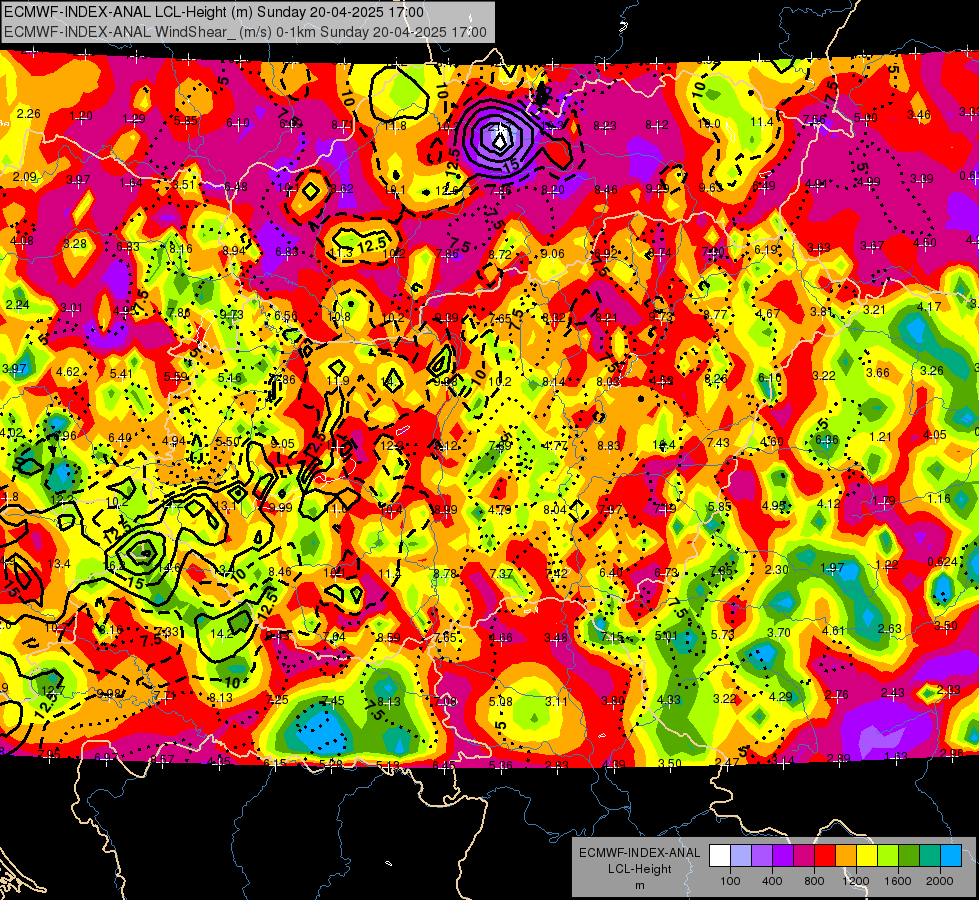Click the wind shear value '4.62'
Image resolution: width=979 pixels, height=900 pixels.
click(x=67, y=372)
